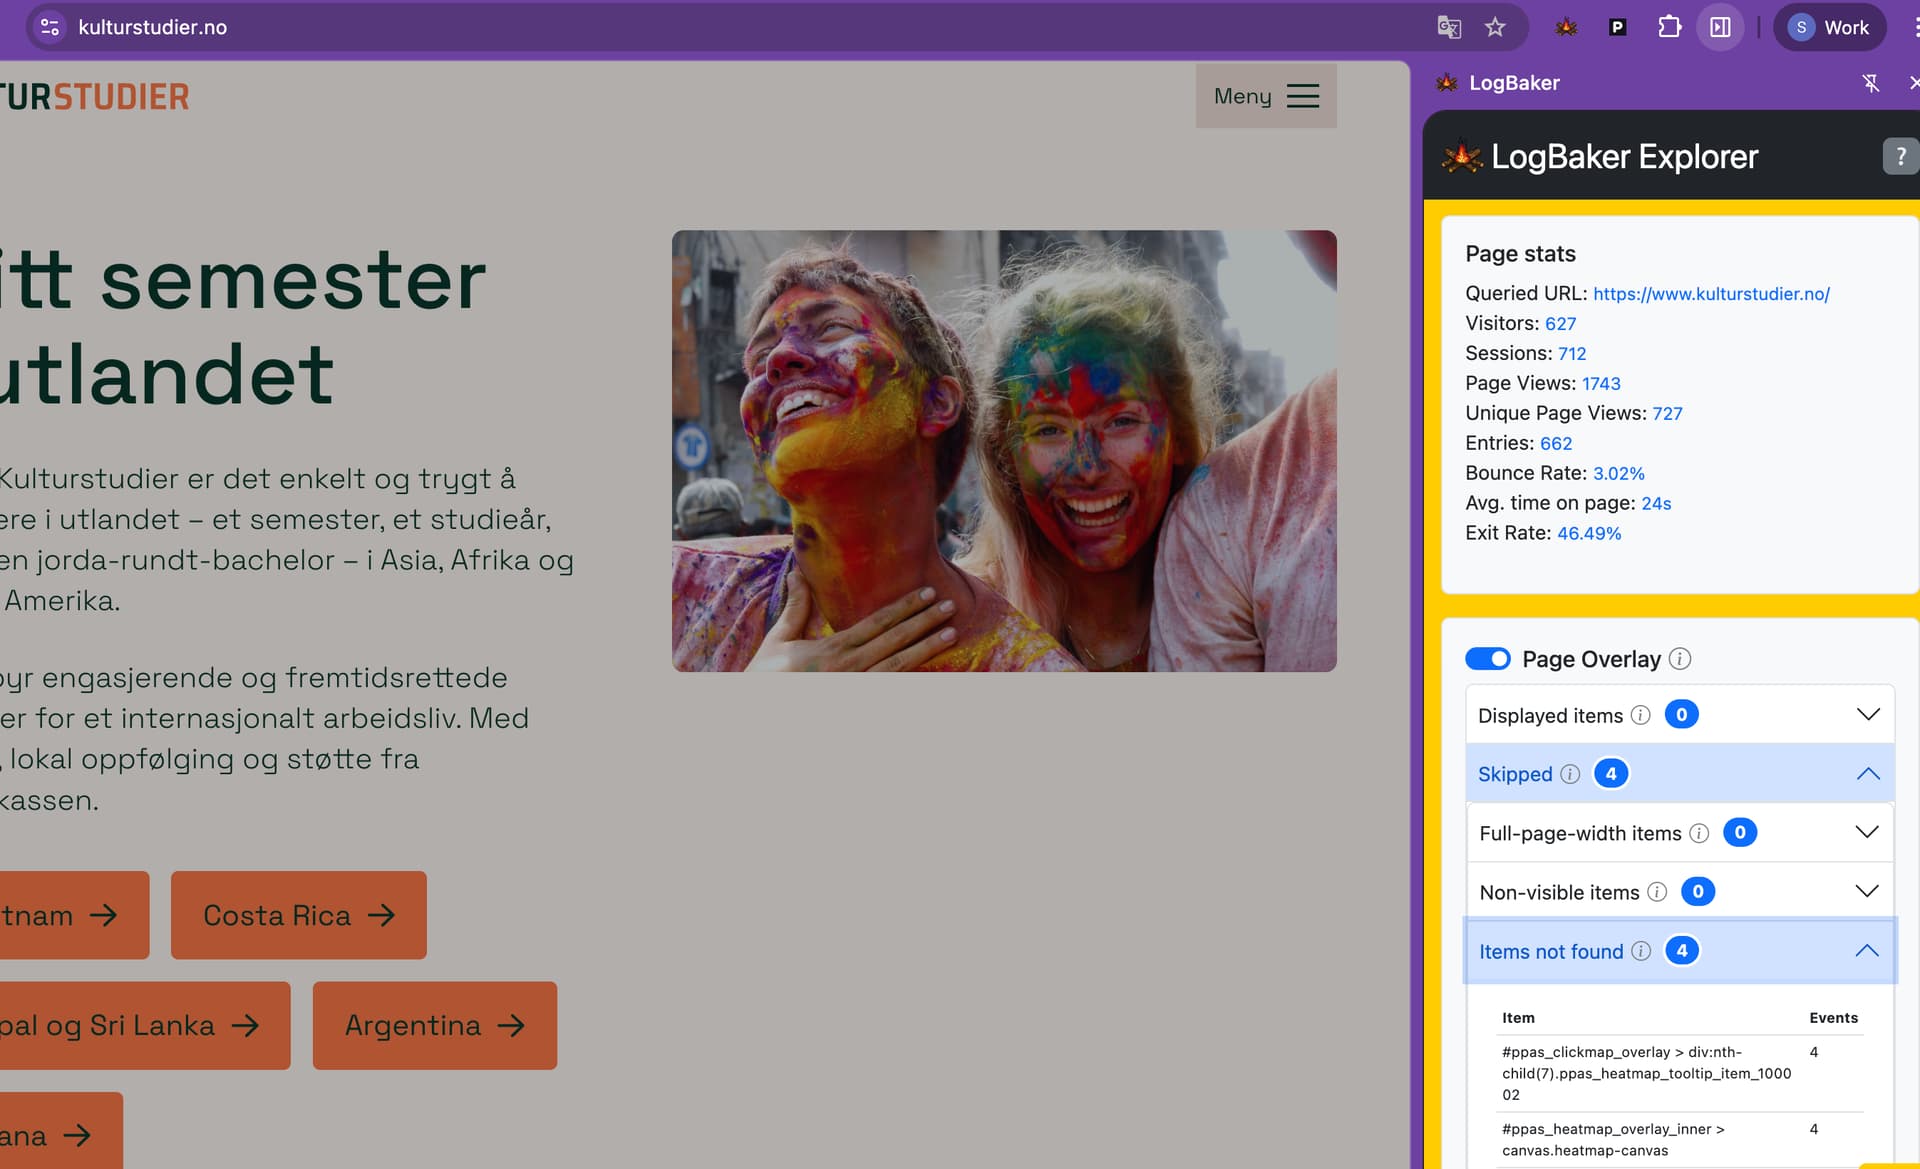
Task: Bookmark this page with the star icon
Action: tap(1495, 27)
